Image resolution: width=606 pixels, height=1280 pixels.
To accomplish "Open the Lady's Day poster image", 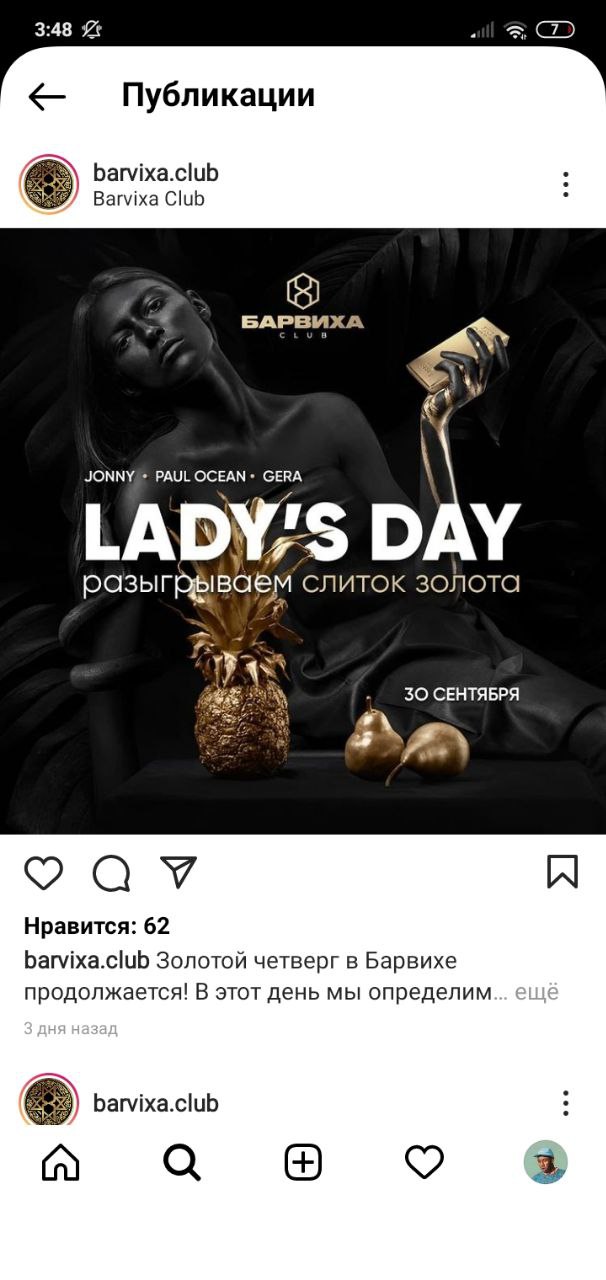I will (x=303, y=531).
